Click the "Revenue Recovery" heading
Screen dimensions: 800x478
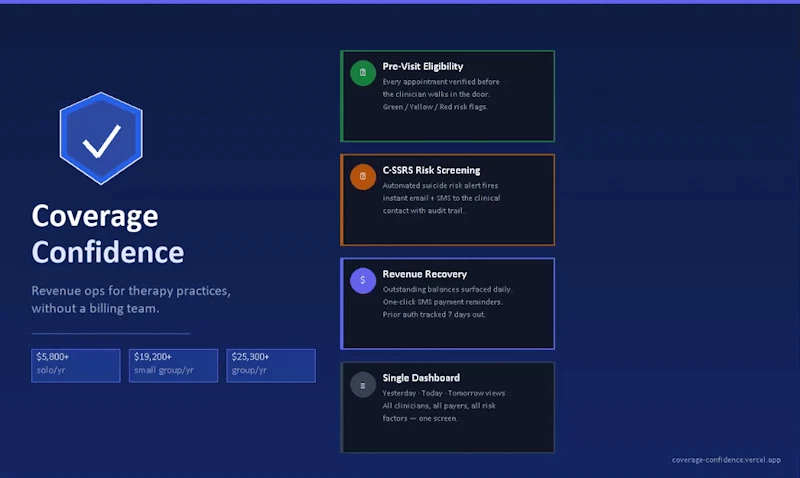tap(424, 274)
